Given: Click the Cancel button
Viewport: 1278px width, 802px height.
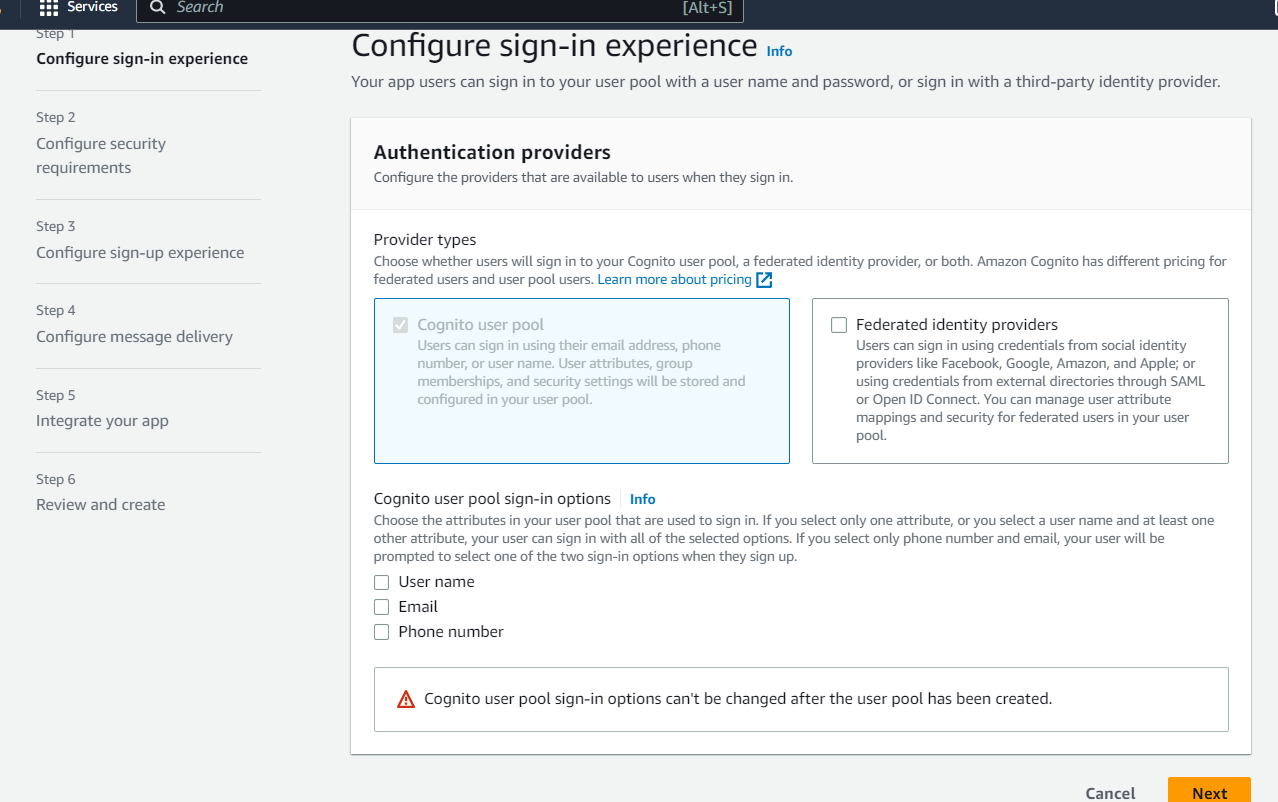Looking at the screenshot, I should tap(1110, 793).
